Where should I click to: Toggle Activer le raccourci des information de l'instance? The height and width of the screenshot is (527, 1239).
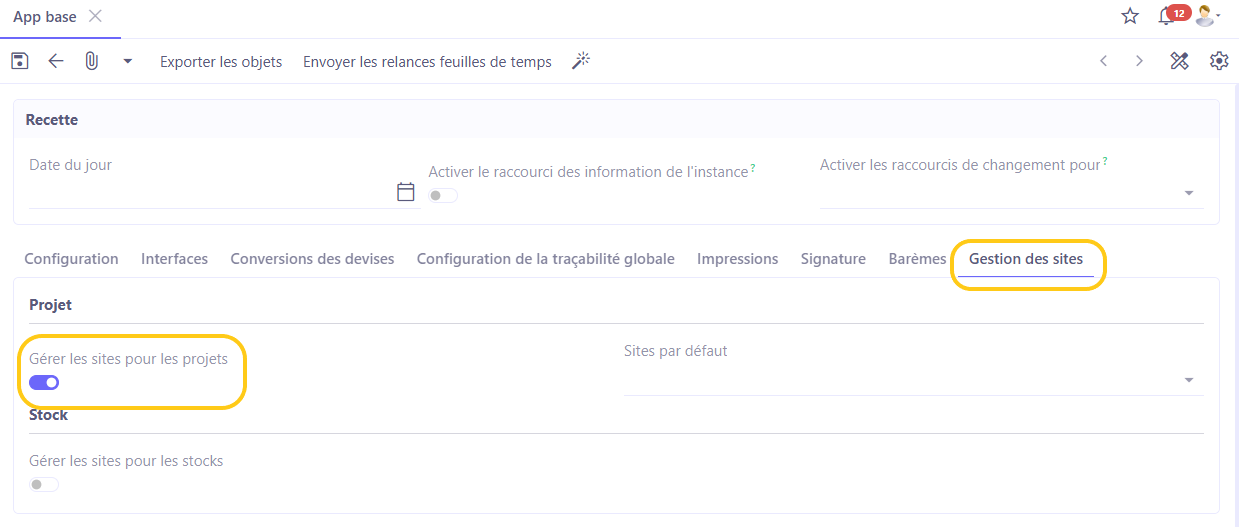tap(443, 196)
